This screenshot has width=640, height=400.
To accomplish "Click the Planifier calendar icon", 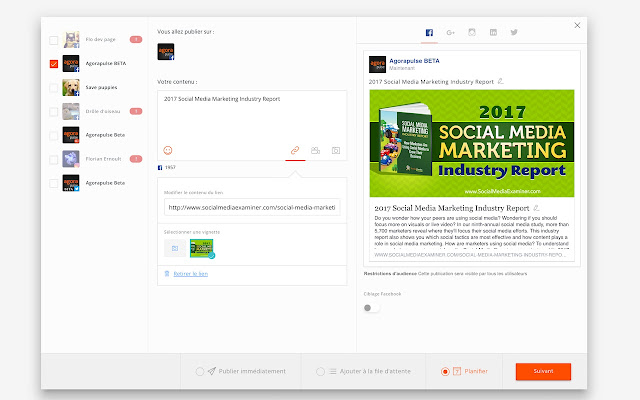I will (x=457, y=371).
